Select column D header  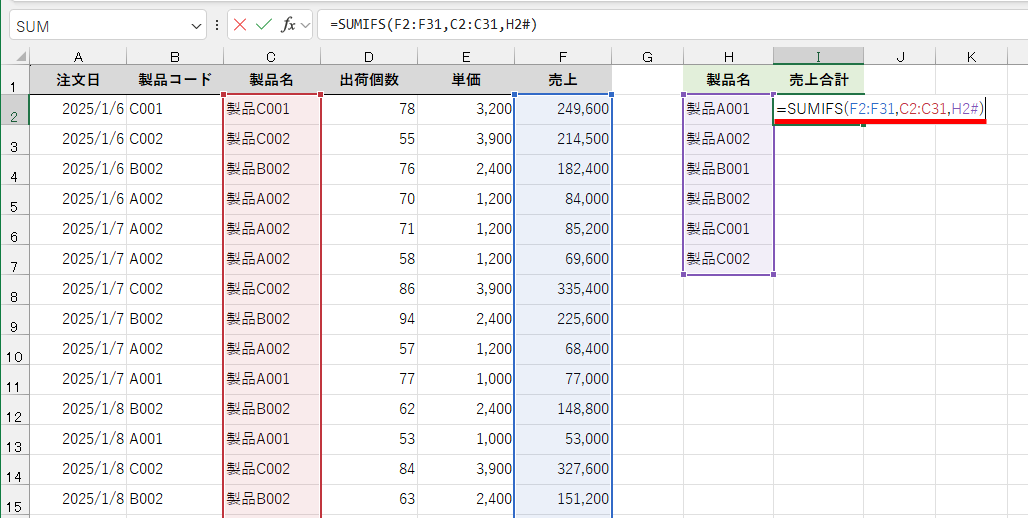(x=369, y=57)
